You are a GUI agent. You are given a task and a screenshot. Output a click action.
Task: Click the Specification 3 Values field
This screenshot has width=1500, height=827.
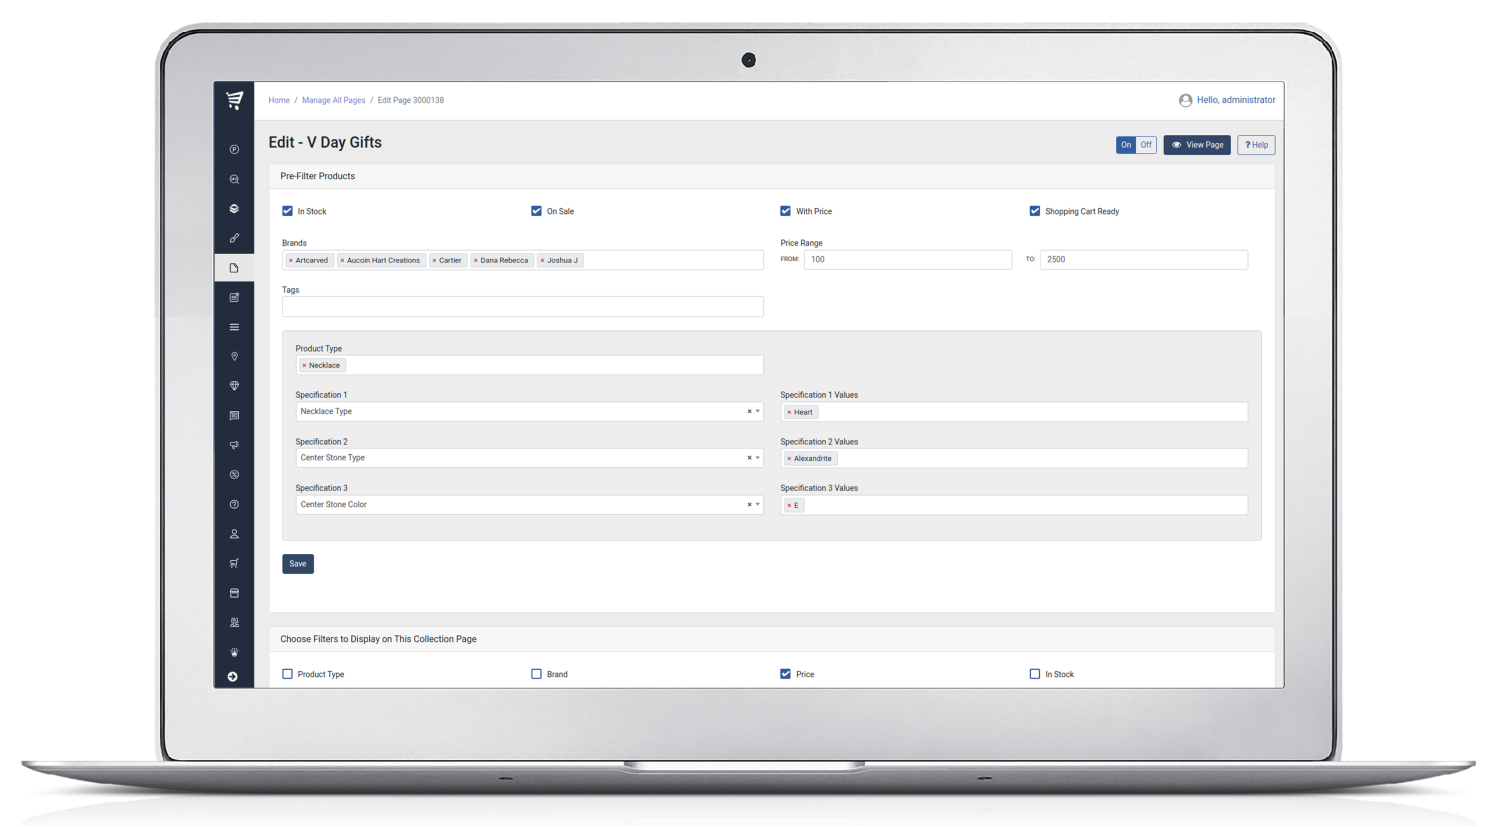(1014, 505)
